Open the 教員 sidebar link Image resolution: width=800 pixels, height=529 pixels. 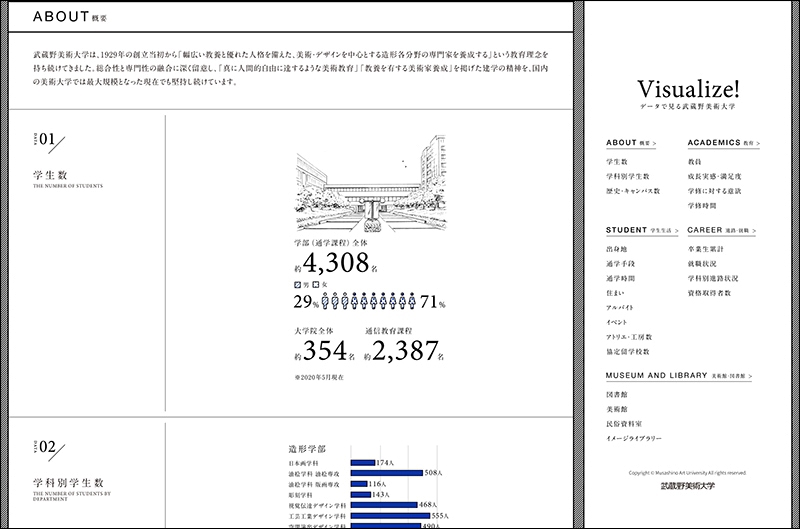694,162
